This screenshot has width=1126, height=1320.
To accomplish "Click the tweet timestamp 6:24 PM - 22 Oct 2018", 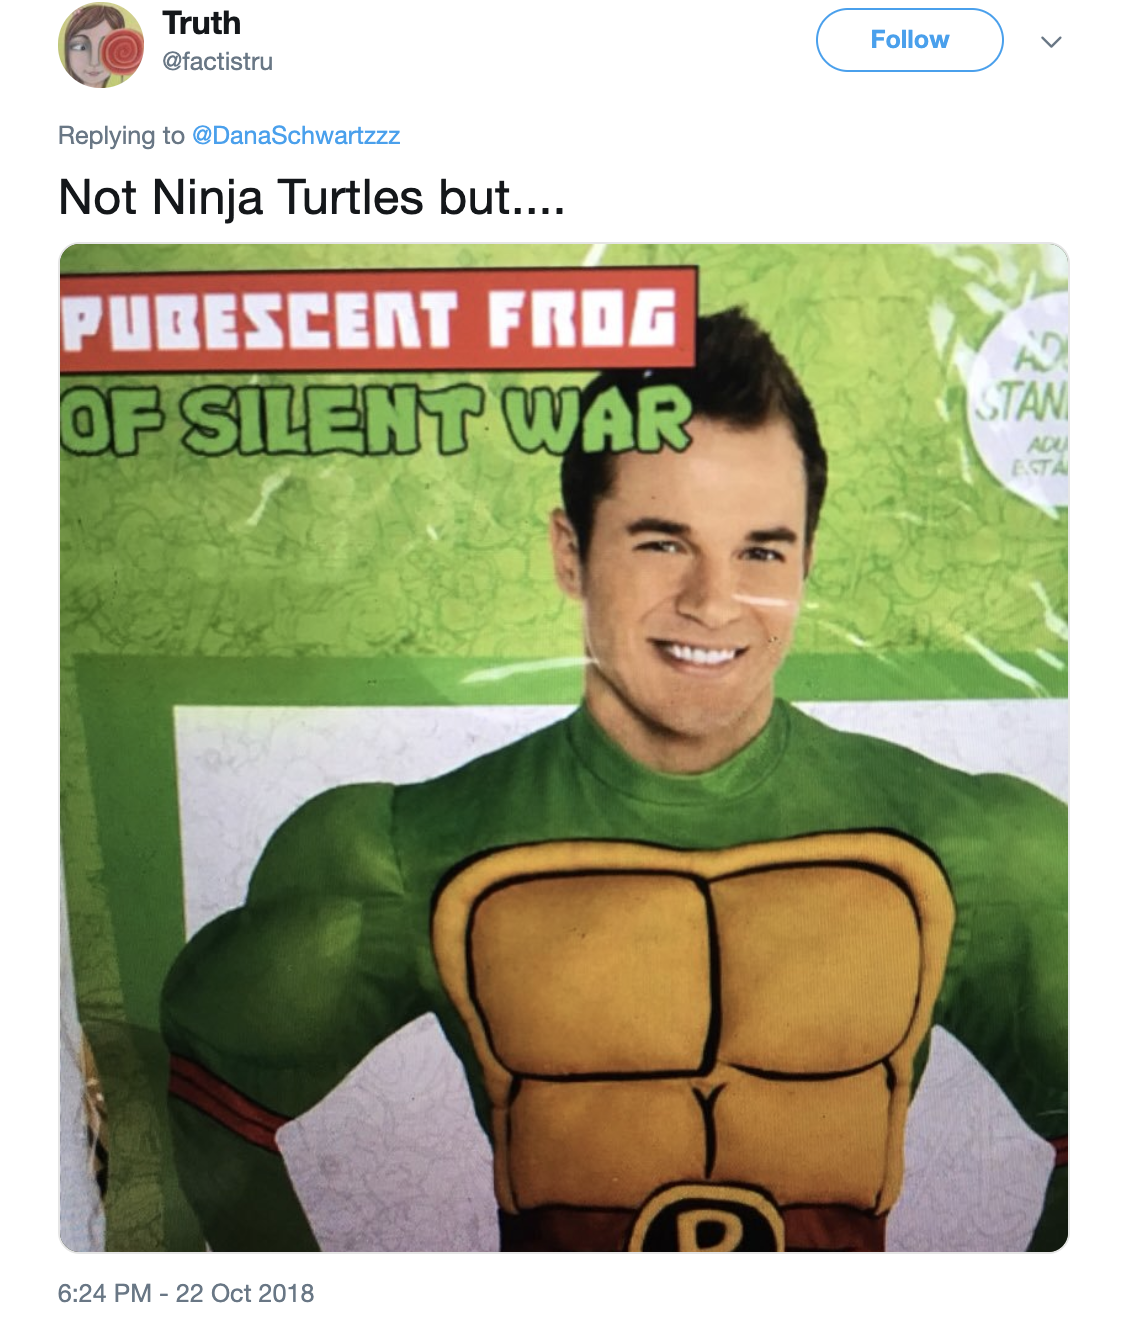I will [x=186, y=1293].
